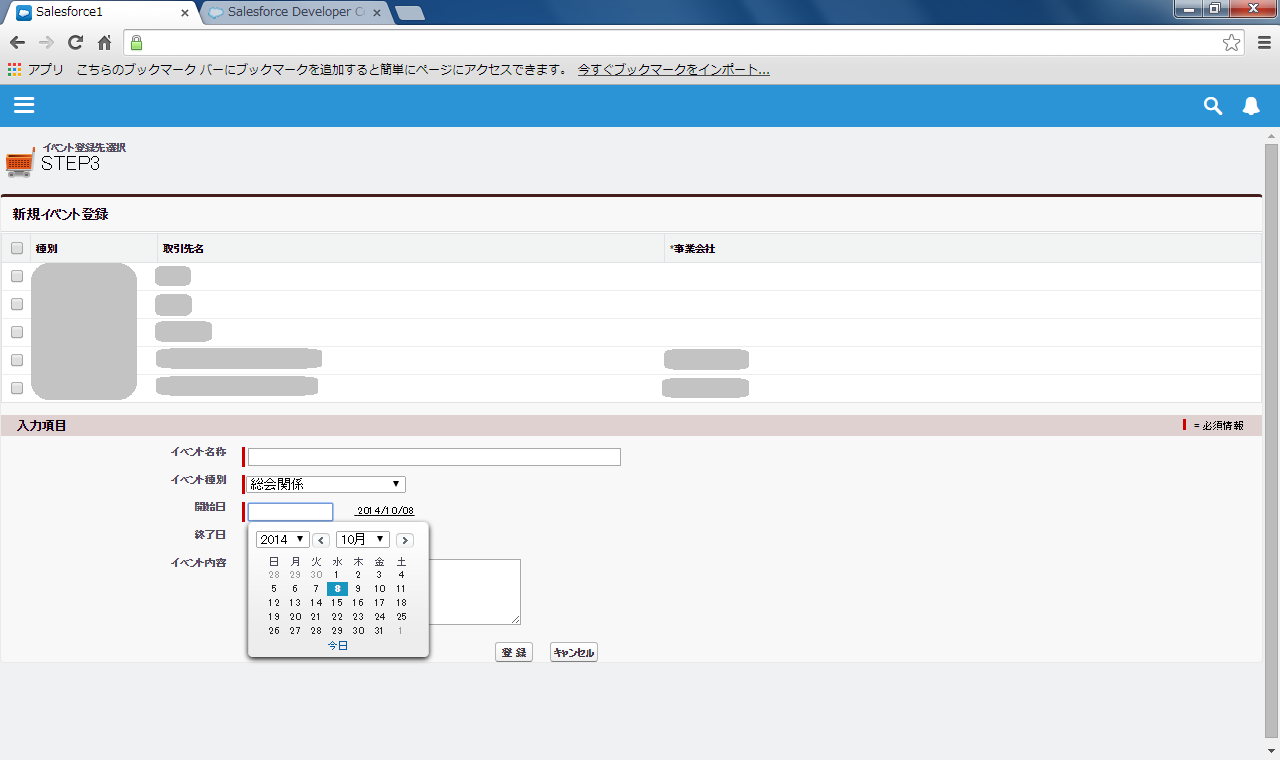Image resolution: width=1280 pixels, height=760 pixels.
Task: Choose date 5 in the calendar
Action: tap(274, 589)
